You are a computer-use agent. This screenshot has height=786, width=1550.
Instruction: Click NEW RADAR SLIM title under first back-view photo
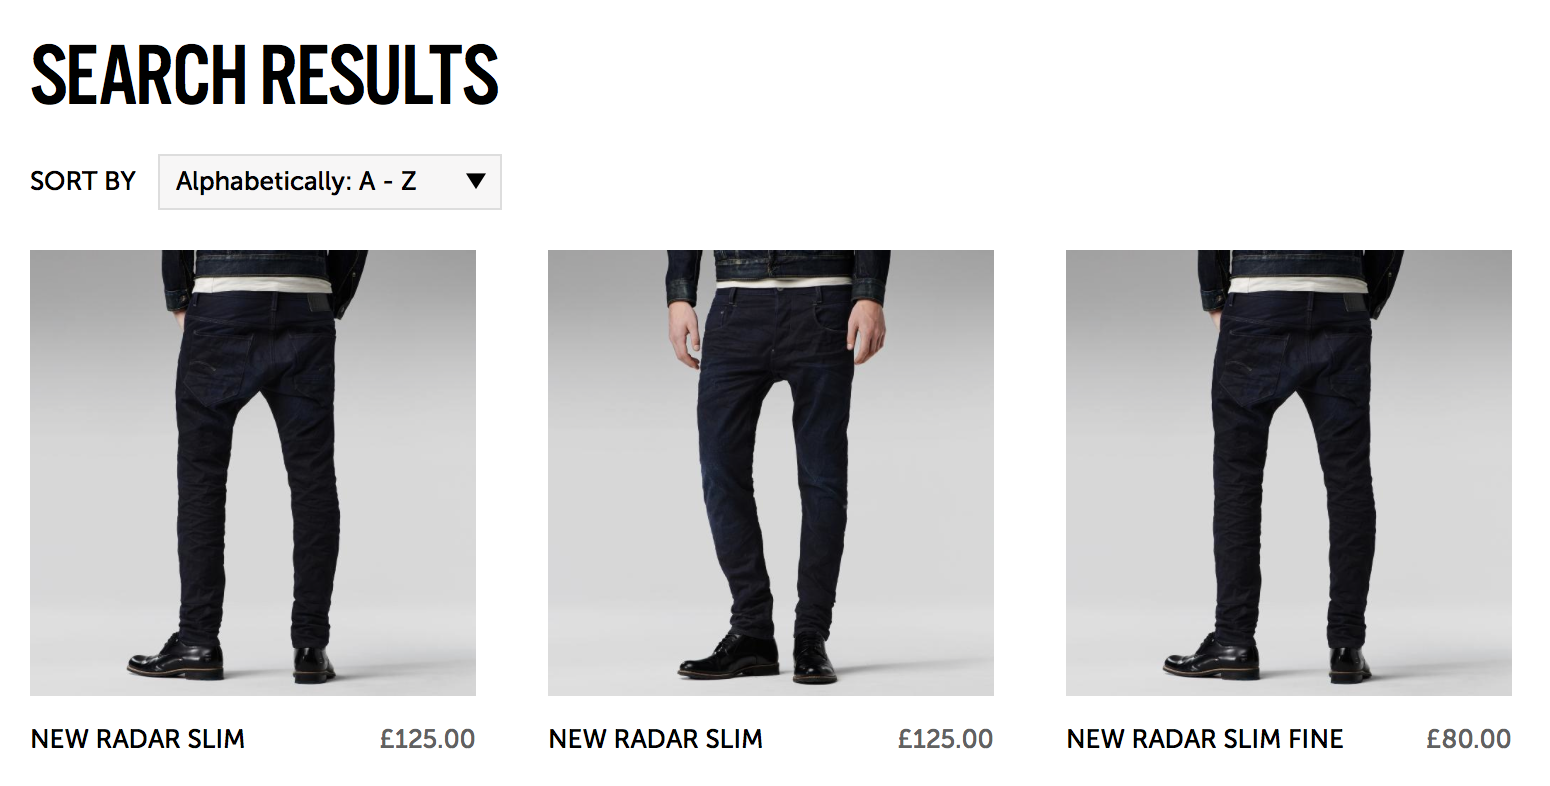coord(138,740)
